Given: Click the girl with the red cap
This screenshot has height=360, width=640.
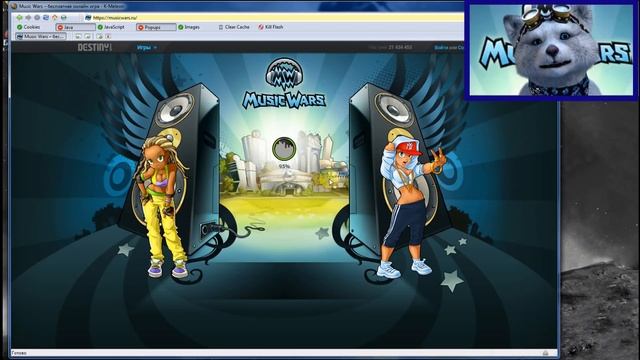Looking at the screenshot, I should point(411,207).
